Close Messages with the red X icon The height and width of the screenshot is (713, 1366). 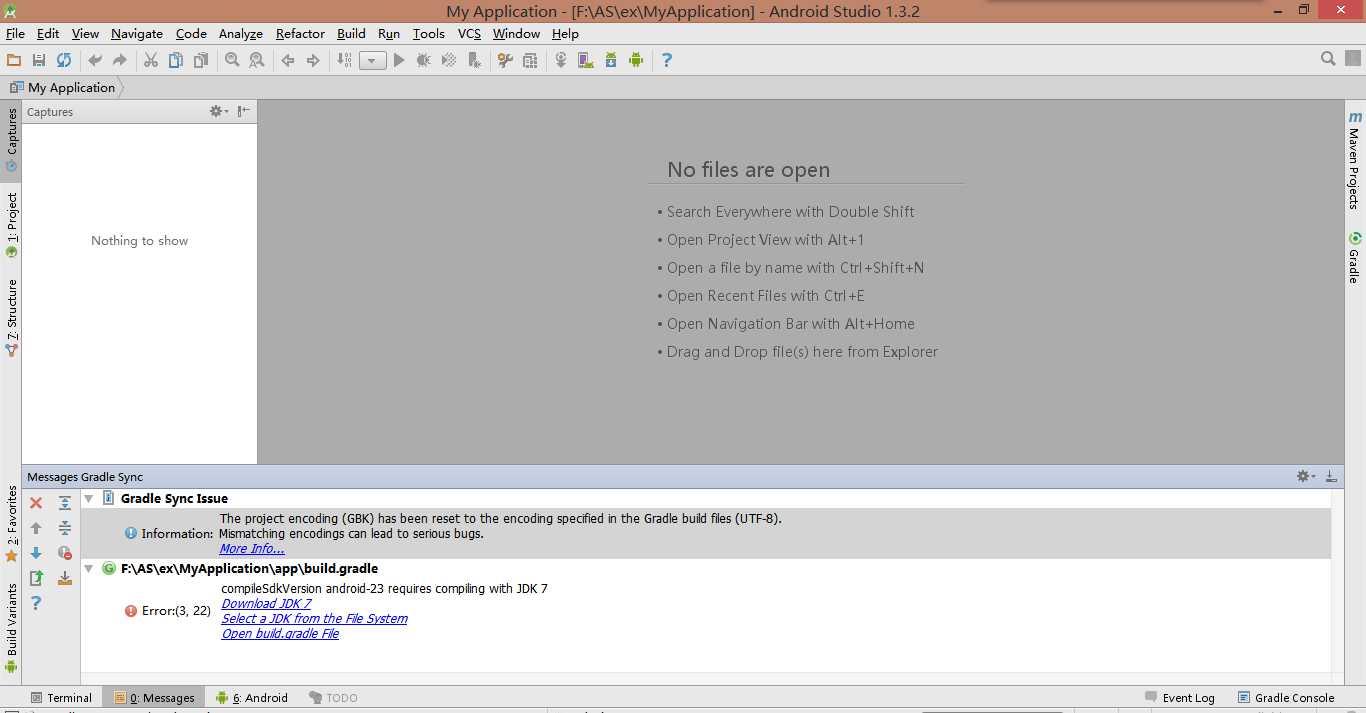coord(36,503)
